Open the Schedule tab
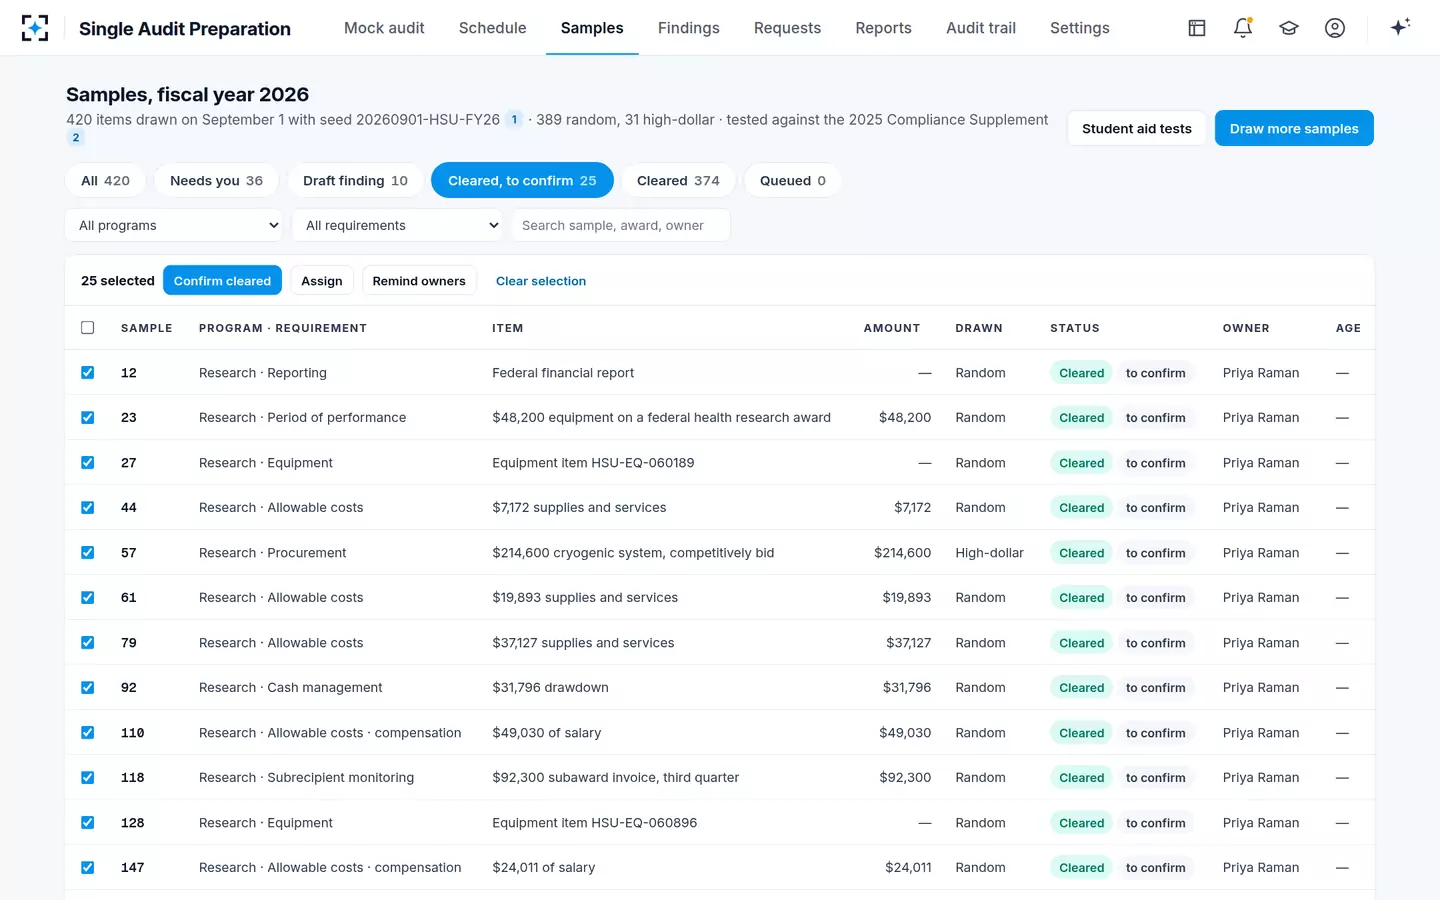Screen dimensions: 1440x900 point(493,28)
